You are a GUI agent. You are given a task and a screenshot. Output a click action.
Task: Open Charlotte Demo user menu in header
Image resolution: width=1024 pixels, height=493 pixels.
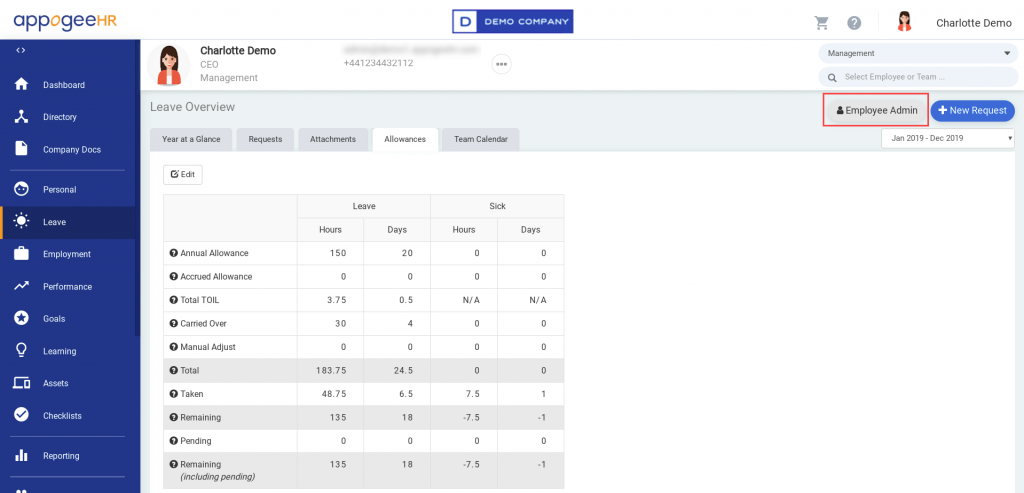(973, 22)
